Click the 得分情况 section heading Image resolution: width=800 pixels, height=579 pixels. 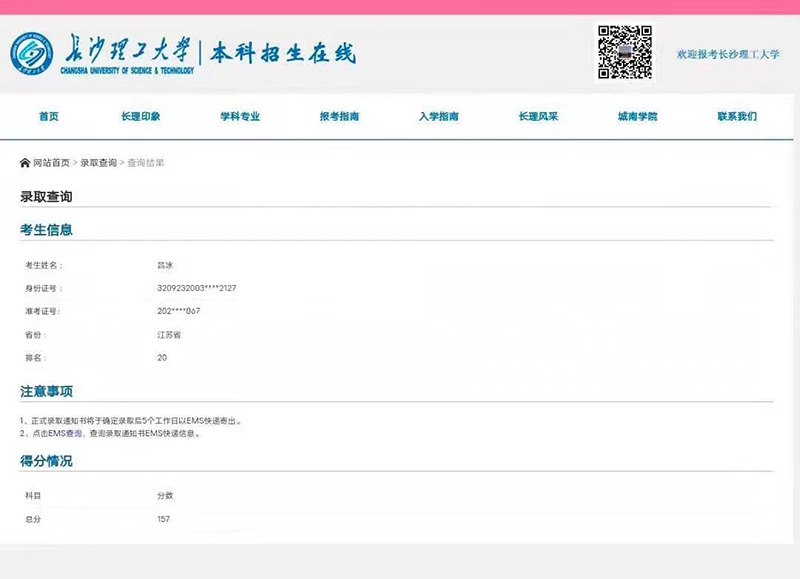coord(46,461)
